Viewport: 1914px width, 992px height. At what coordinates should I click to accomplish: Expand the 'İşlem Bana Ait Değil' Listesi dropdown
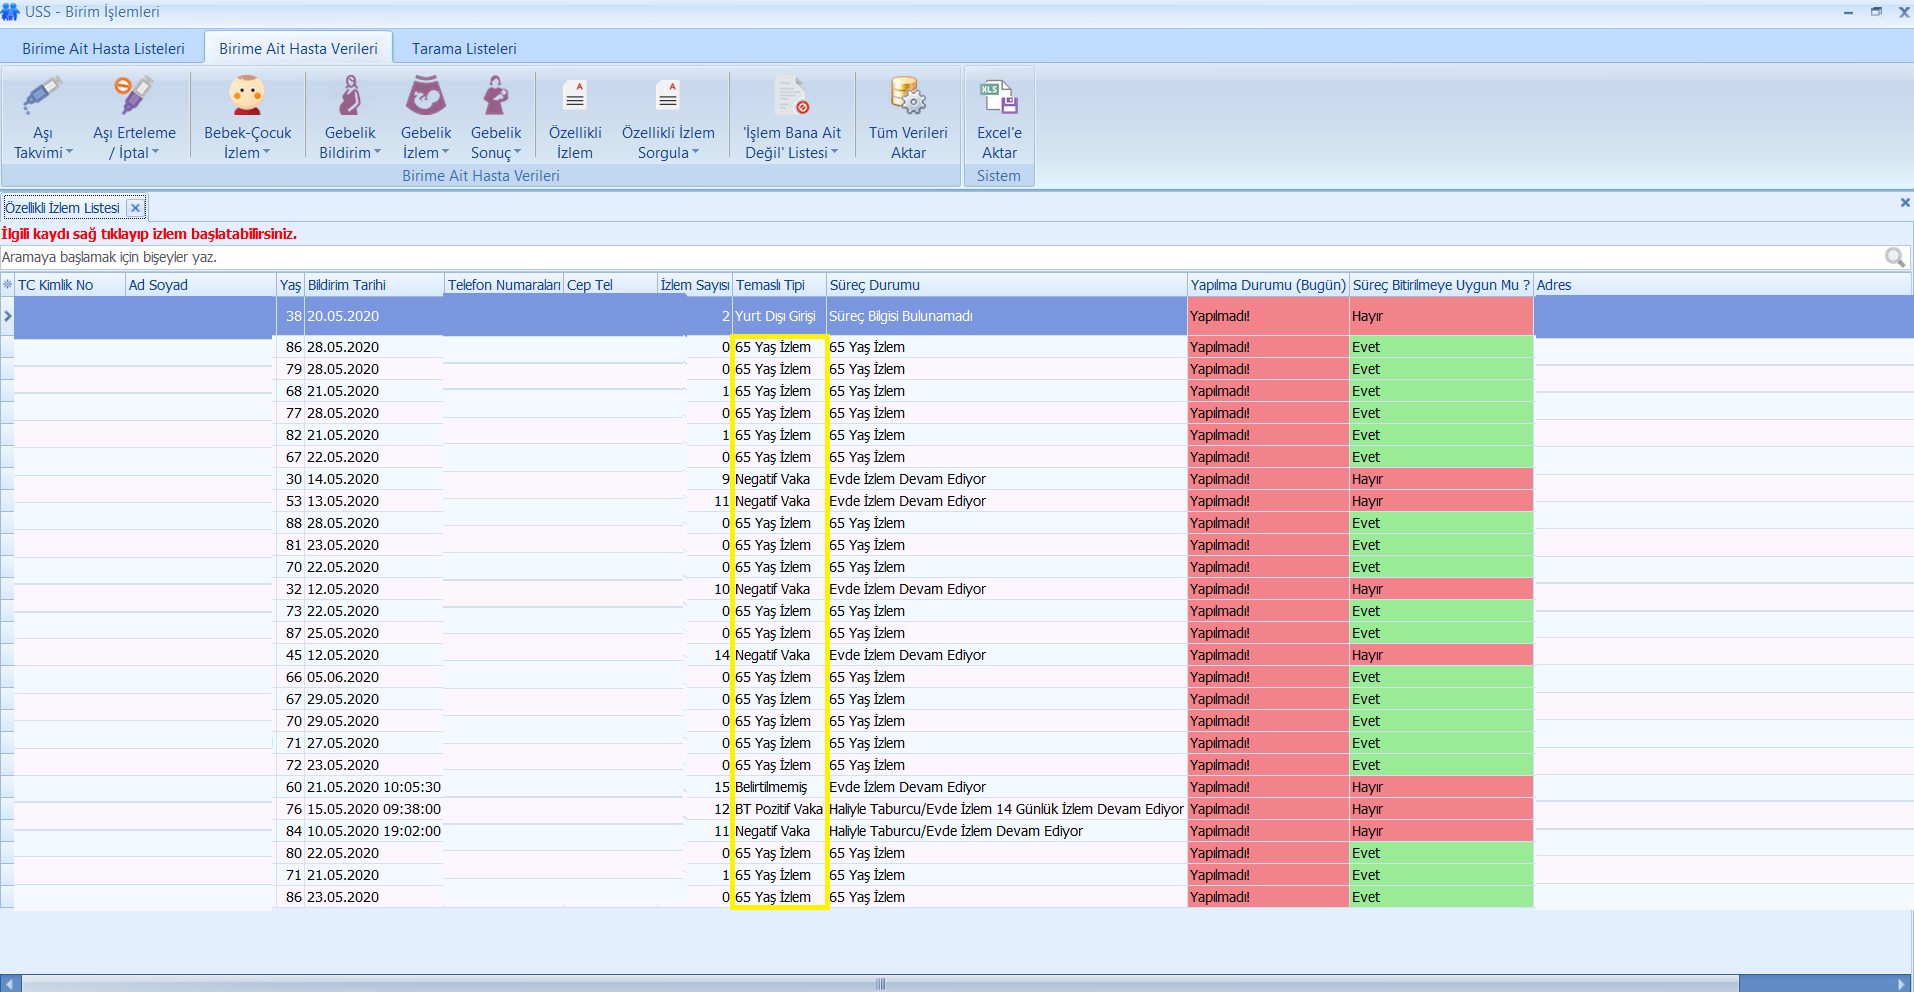point(834,153)
